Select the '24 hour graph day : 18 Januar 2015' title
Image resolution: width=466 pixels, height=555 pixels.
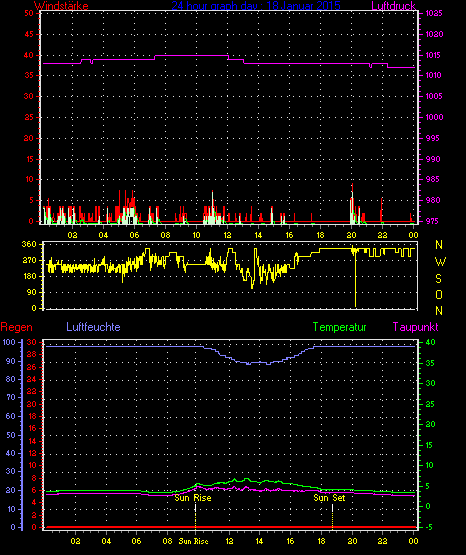pos(256,6)
